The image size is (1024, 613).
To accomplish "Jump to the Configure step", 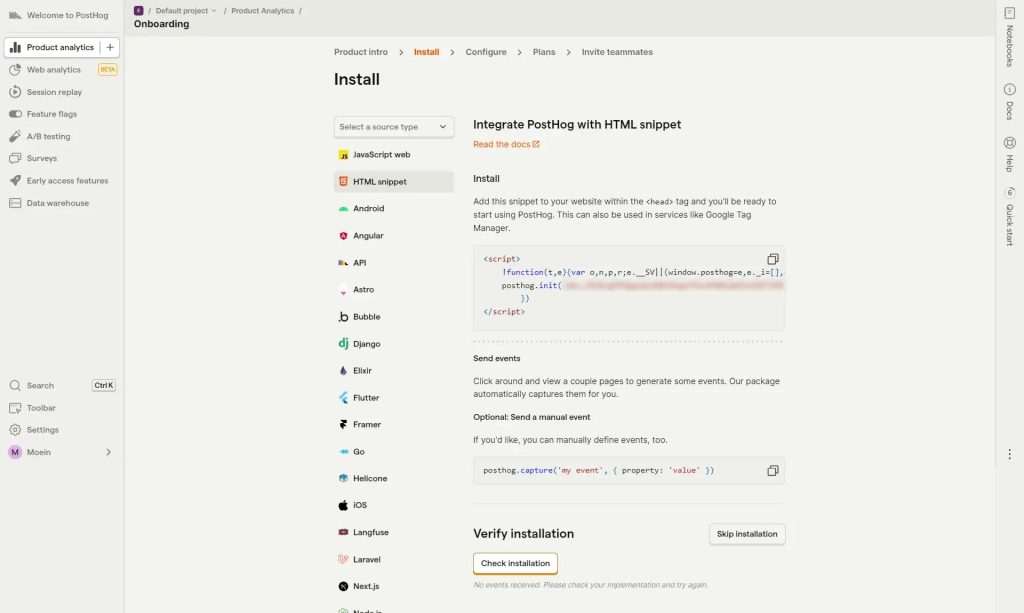I will click(486, 52).
